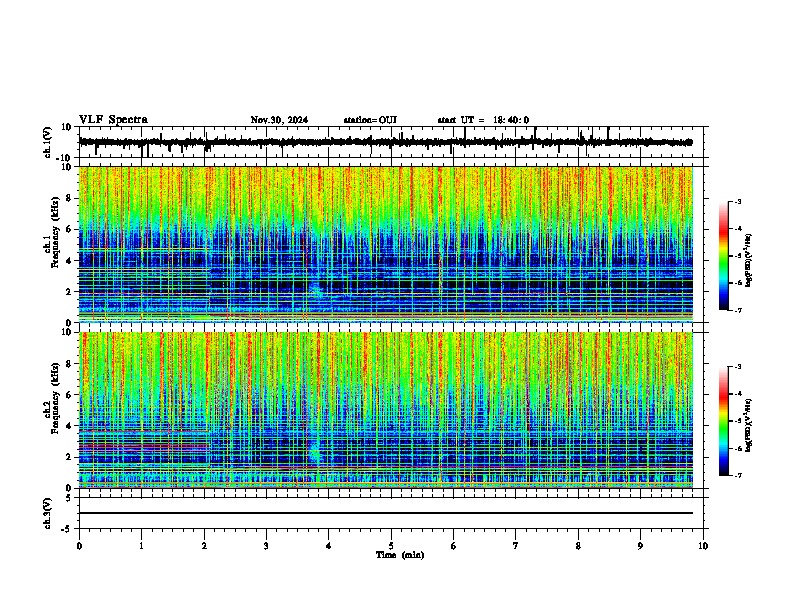Click time axis tick label "3"
This screenshot has width=792, height=612.
point(266,546)
